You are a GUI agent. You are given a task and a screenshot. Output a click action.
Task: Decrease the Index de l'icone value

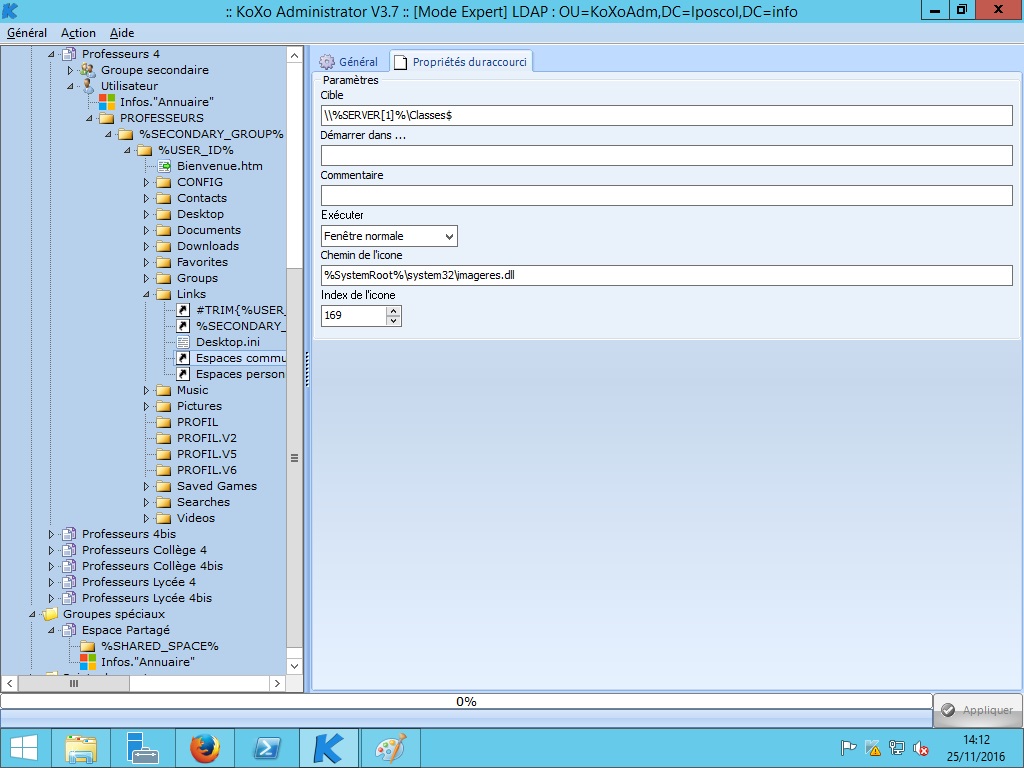(x=393, y=320)
